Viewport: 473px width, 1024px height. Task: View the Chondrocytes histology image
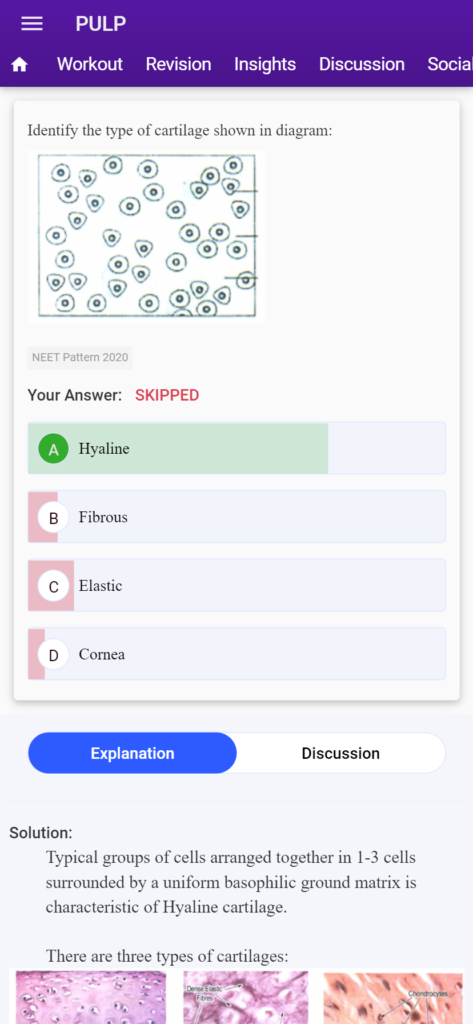pyautogui.click(x=394, y=997)
